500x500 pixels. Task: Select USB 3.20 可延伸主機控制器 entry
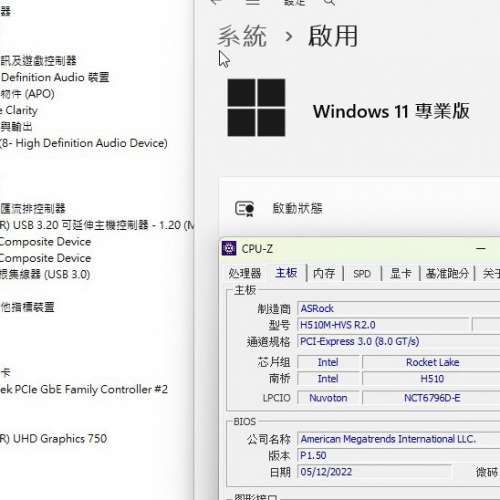pos(97,225)
